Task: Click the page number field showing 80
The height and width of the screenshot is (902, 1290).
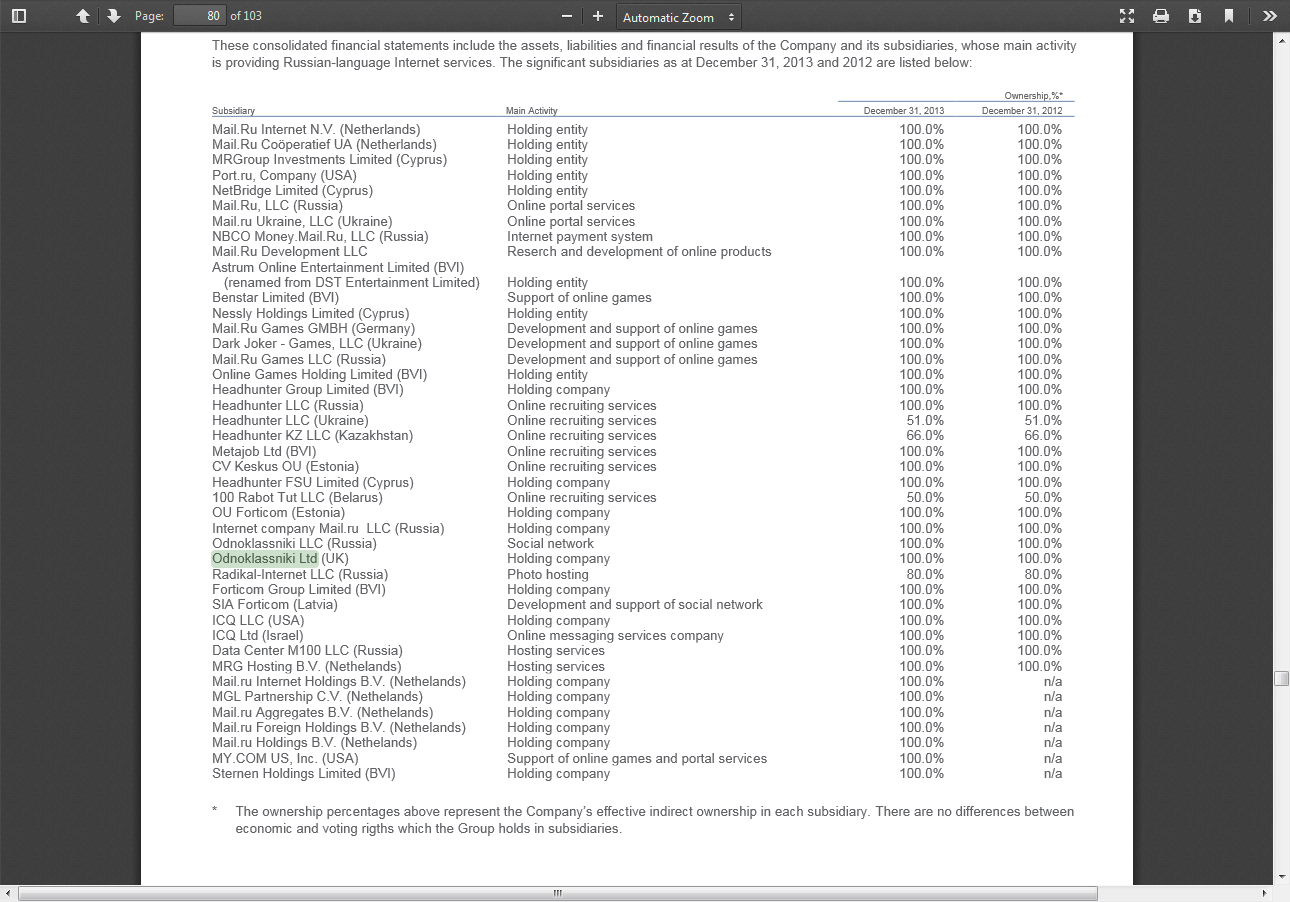Action: coord(199,16)
